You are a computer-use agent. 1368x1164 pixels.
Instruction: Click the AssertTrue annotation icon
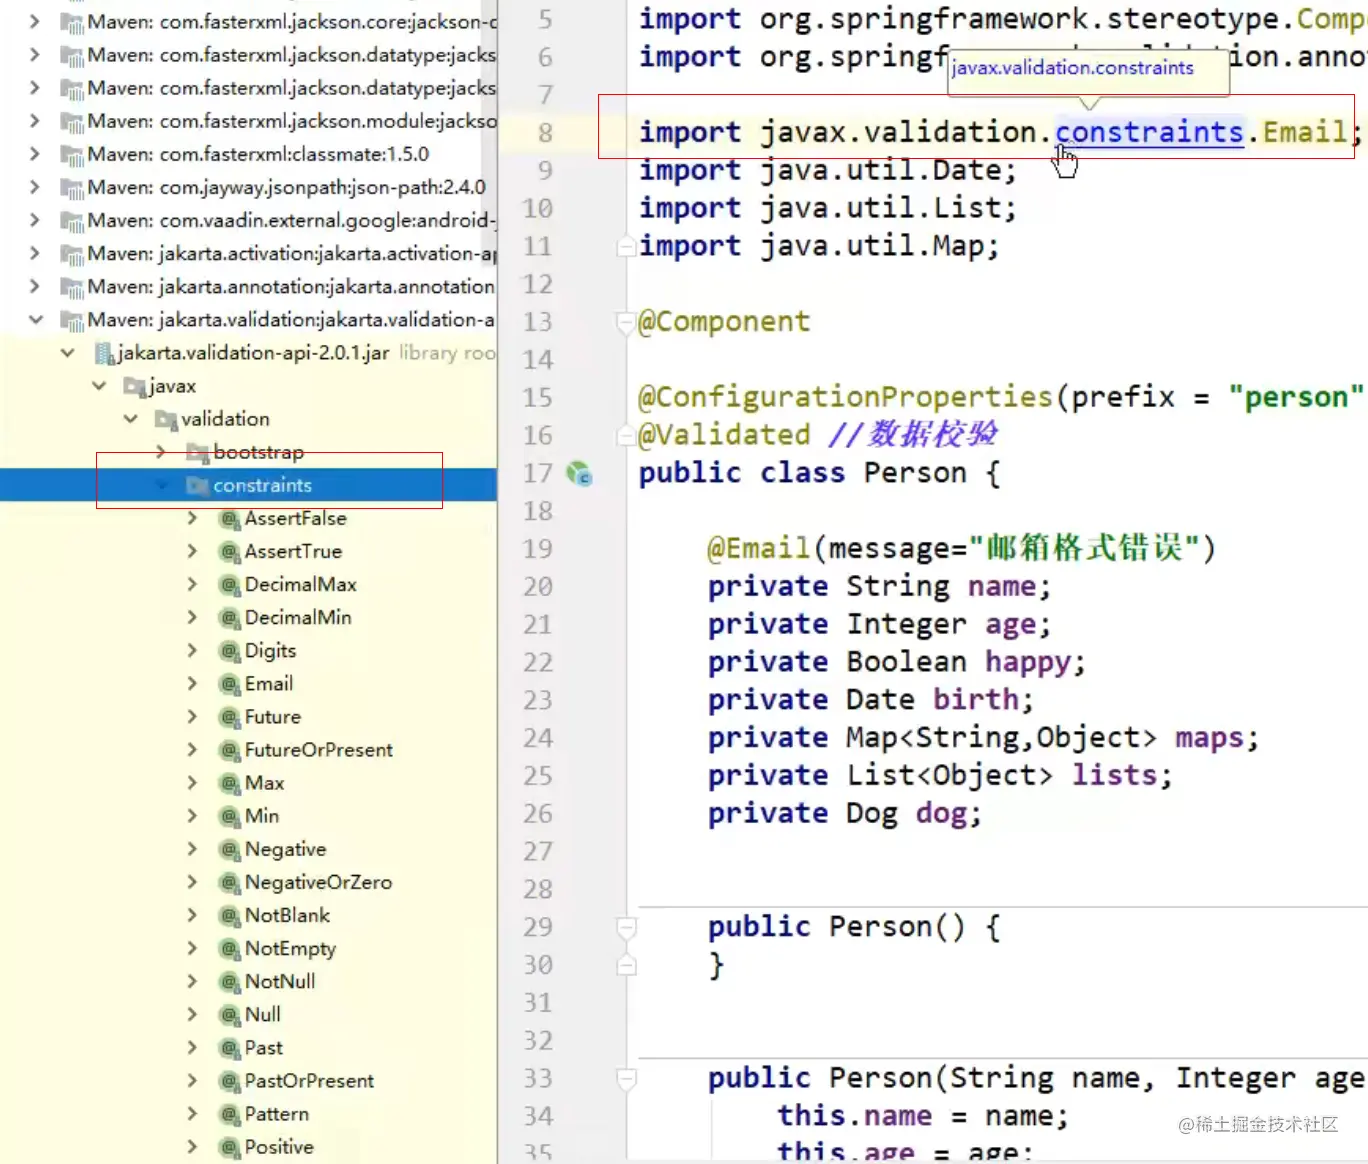[x=230, y=552]
